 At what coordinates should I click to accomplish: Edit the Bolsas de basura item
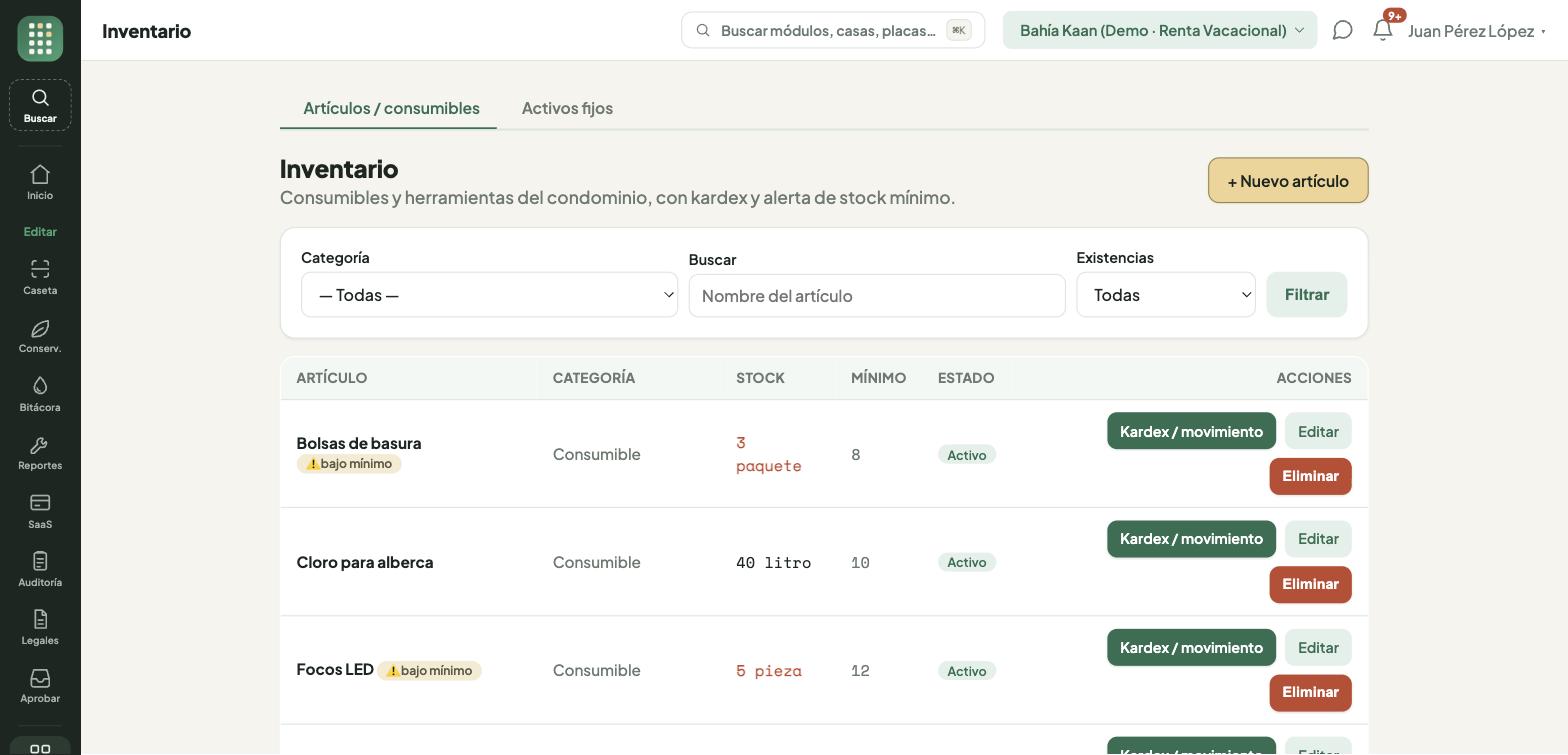click(1318, 431)
